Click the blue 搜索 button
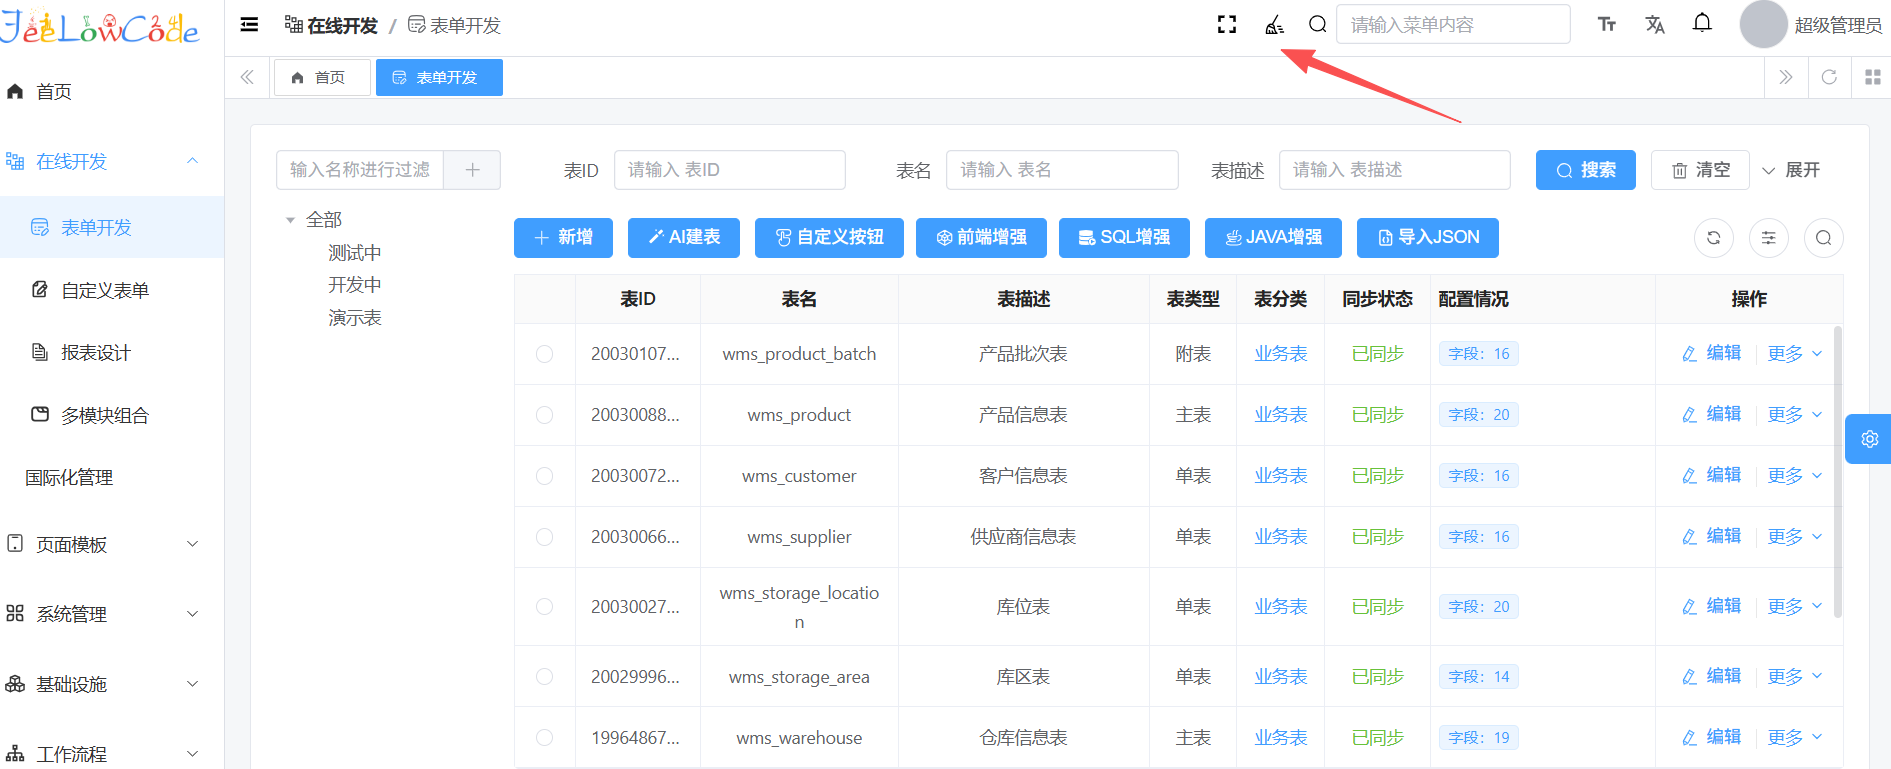Screen dimensions: 1891x769 pos(1585,170)
